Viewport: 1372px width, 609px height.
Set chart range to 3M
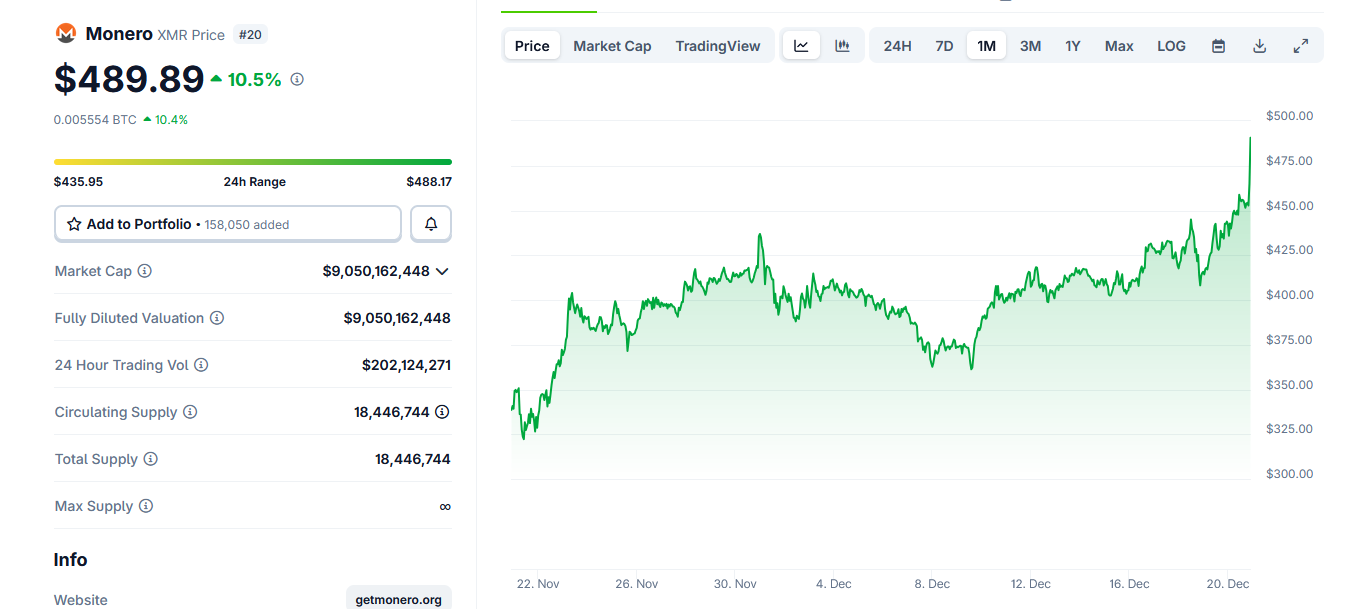click(1030, 46)
